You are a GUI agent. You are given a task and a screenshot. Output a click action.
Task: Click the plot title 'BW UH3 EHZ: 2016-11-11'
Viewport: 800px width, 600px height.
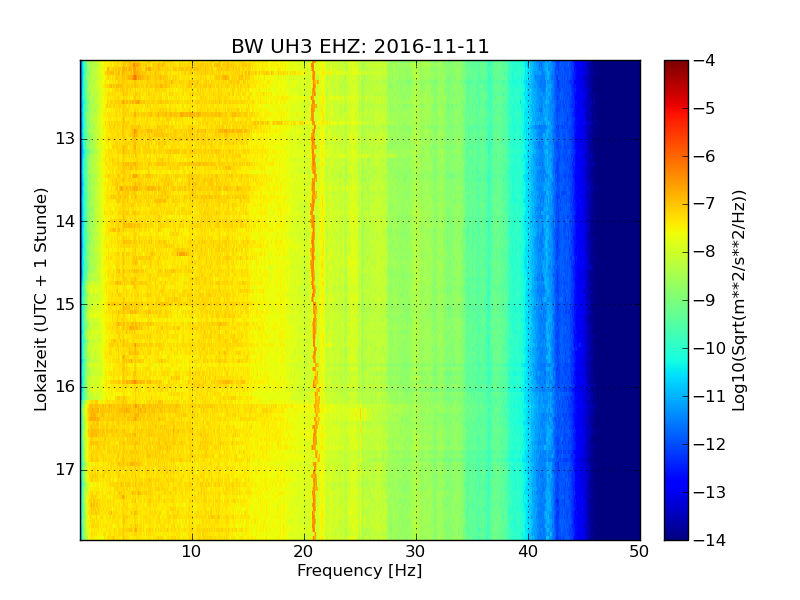(360, 46)
